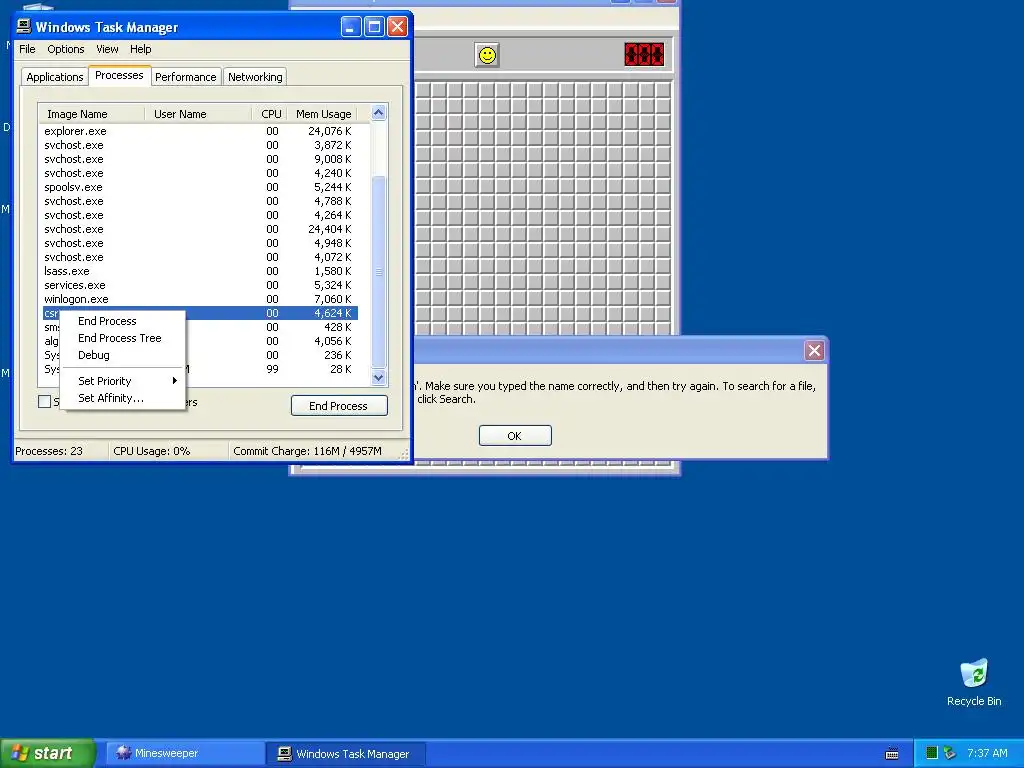Select the process row using 428 K

pos(200,327)
